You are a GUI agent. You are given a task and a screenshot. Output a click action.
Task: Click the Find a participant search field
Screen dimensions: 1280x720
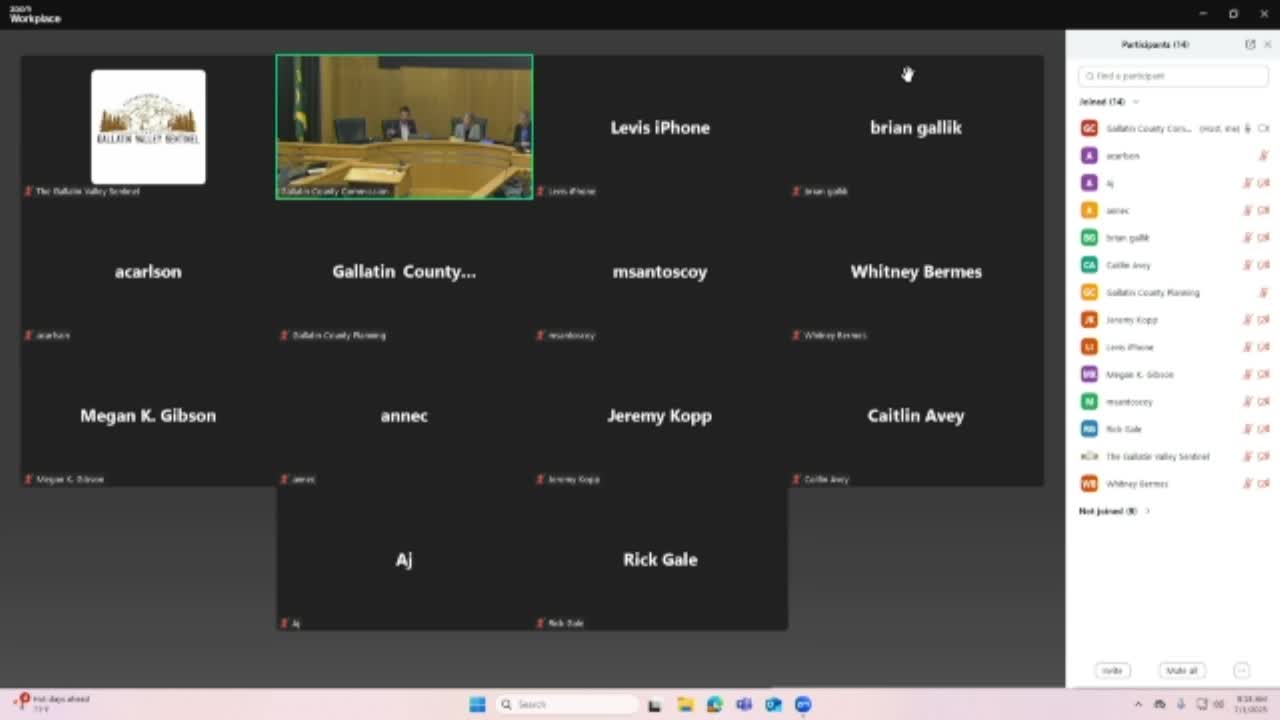pyautogui.click(x=1173, y=76)
